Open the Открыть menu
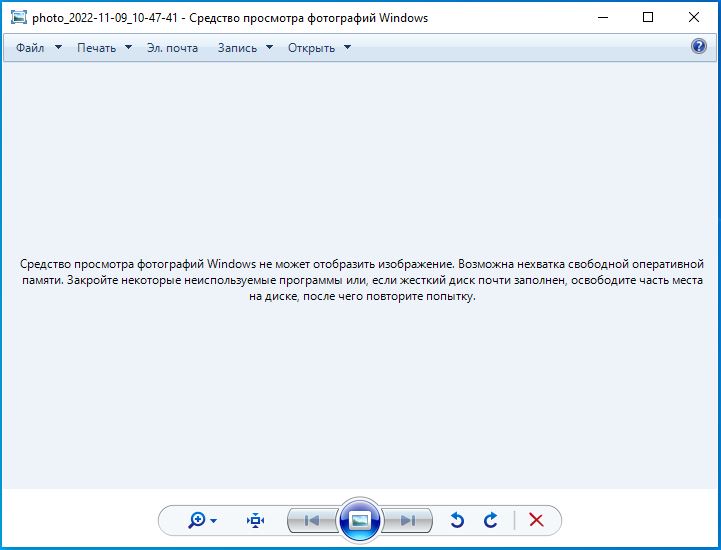 click(311, 48)
